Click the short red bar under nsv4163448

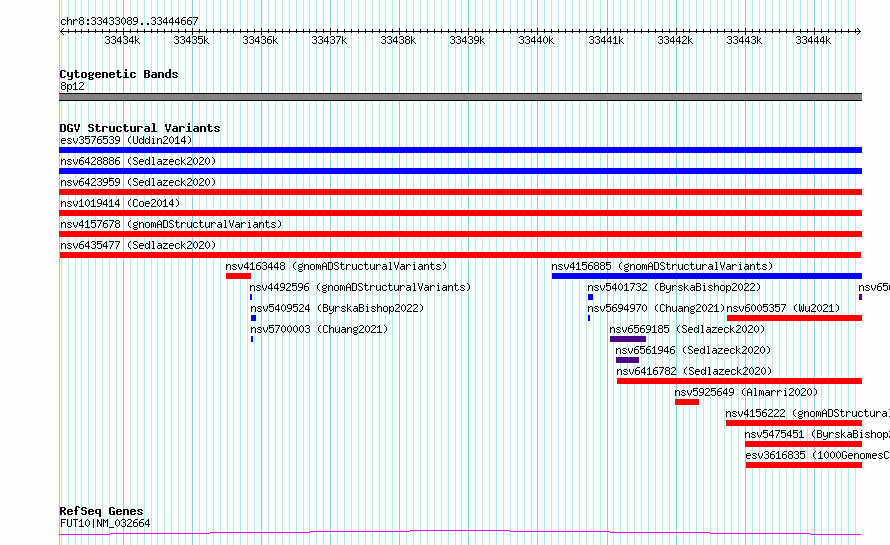(x=238, y=276)
